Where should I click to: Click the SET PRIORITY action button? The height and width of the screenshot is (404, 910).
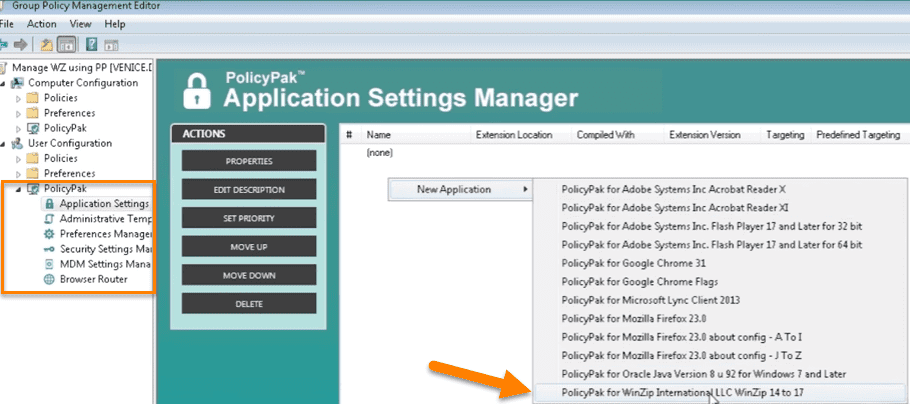[x=249, y=218]
